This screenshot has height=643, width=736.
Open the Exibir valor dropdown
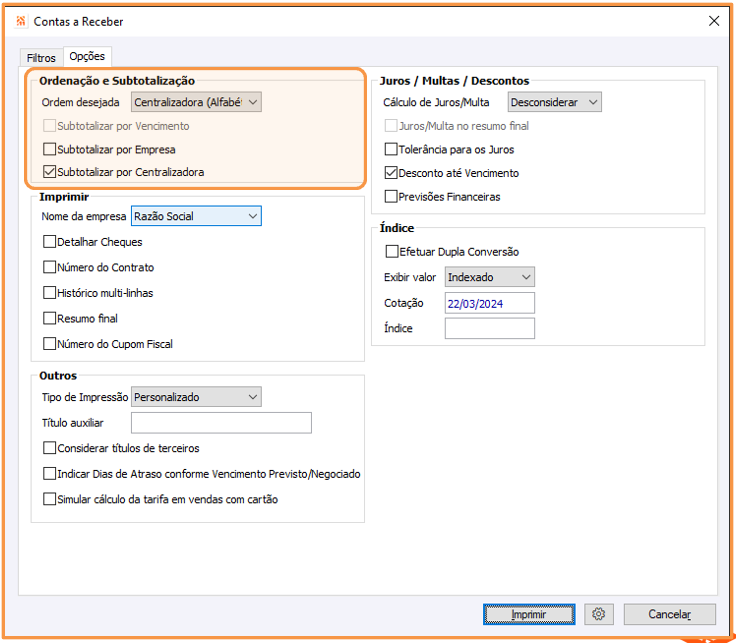click(x=490, y=277)
